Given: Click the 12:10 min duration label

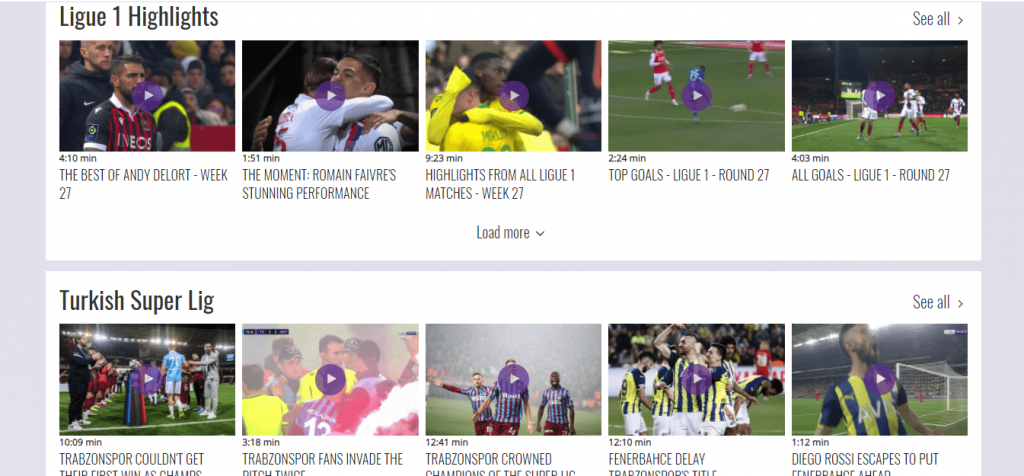Looking at the screenshot, I should point(630,442).
